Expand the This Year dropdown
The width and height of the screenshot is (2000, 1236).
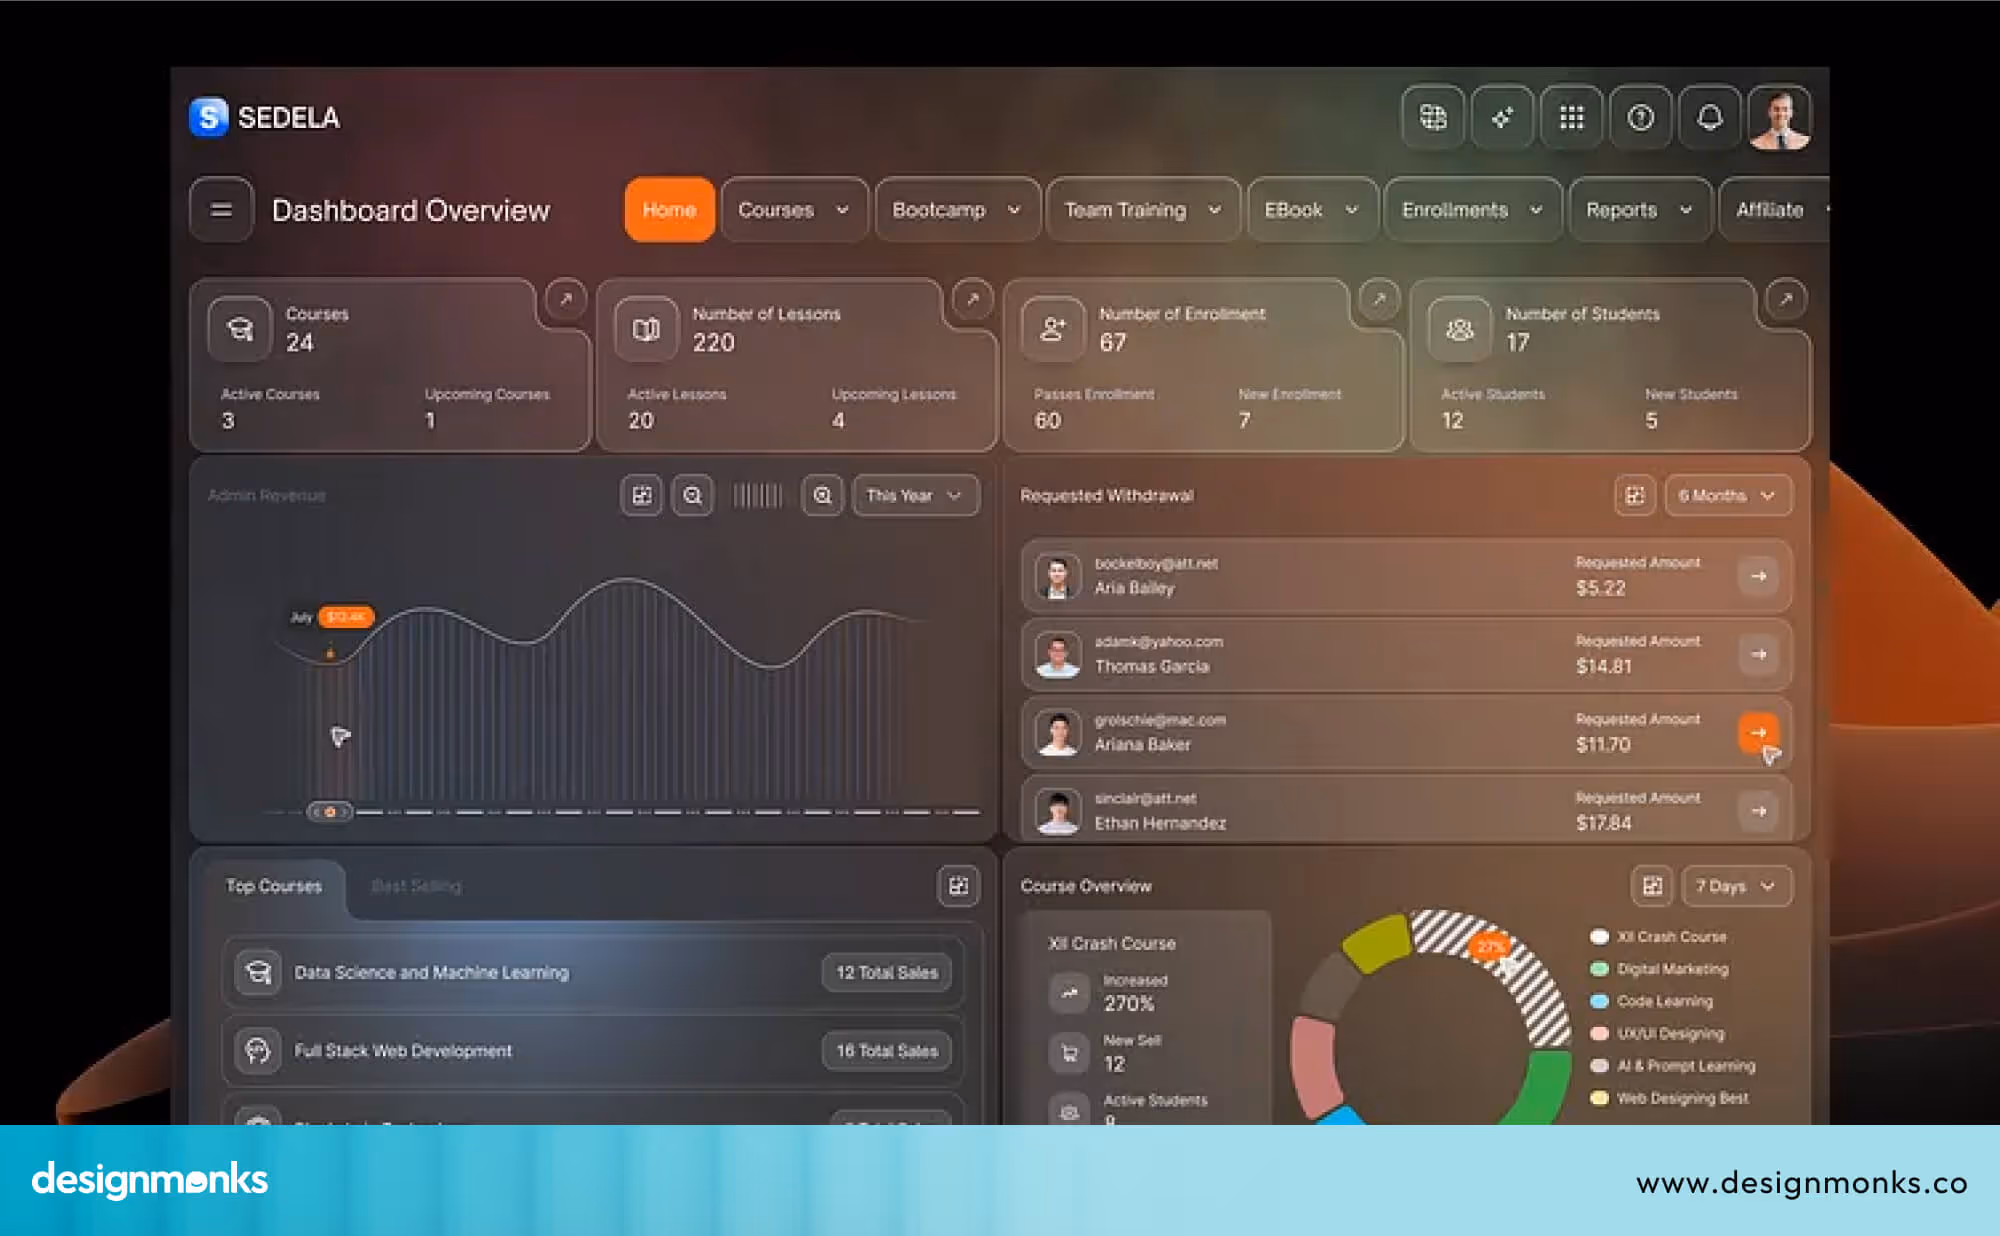click(914, 496)
